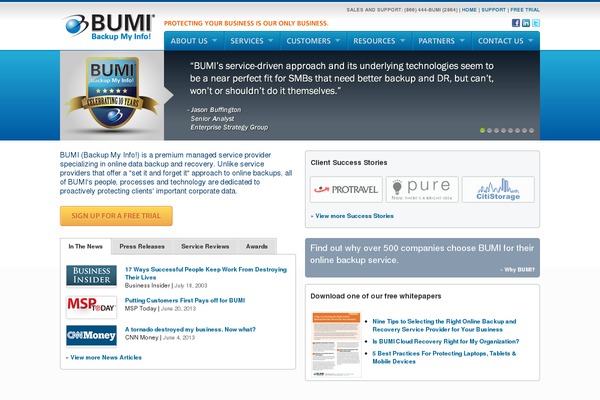The image size is (600, 400).
Task: Expand the Partners menu
Action: point(442,41)
